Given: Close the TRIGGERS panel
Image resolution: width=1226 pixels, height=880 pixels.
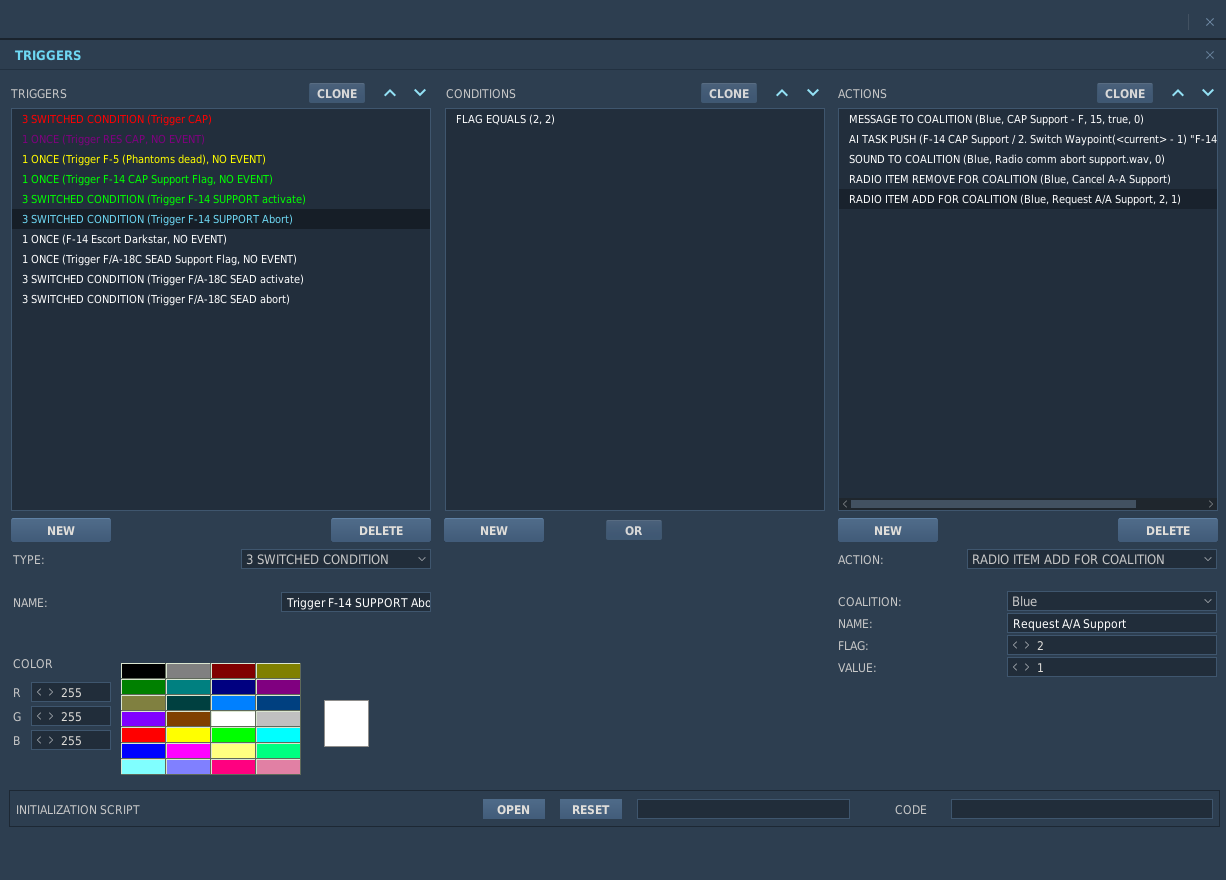Looking at the screenshot, I should [x=1209, y=55].
